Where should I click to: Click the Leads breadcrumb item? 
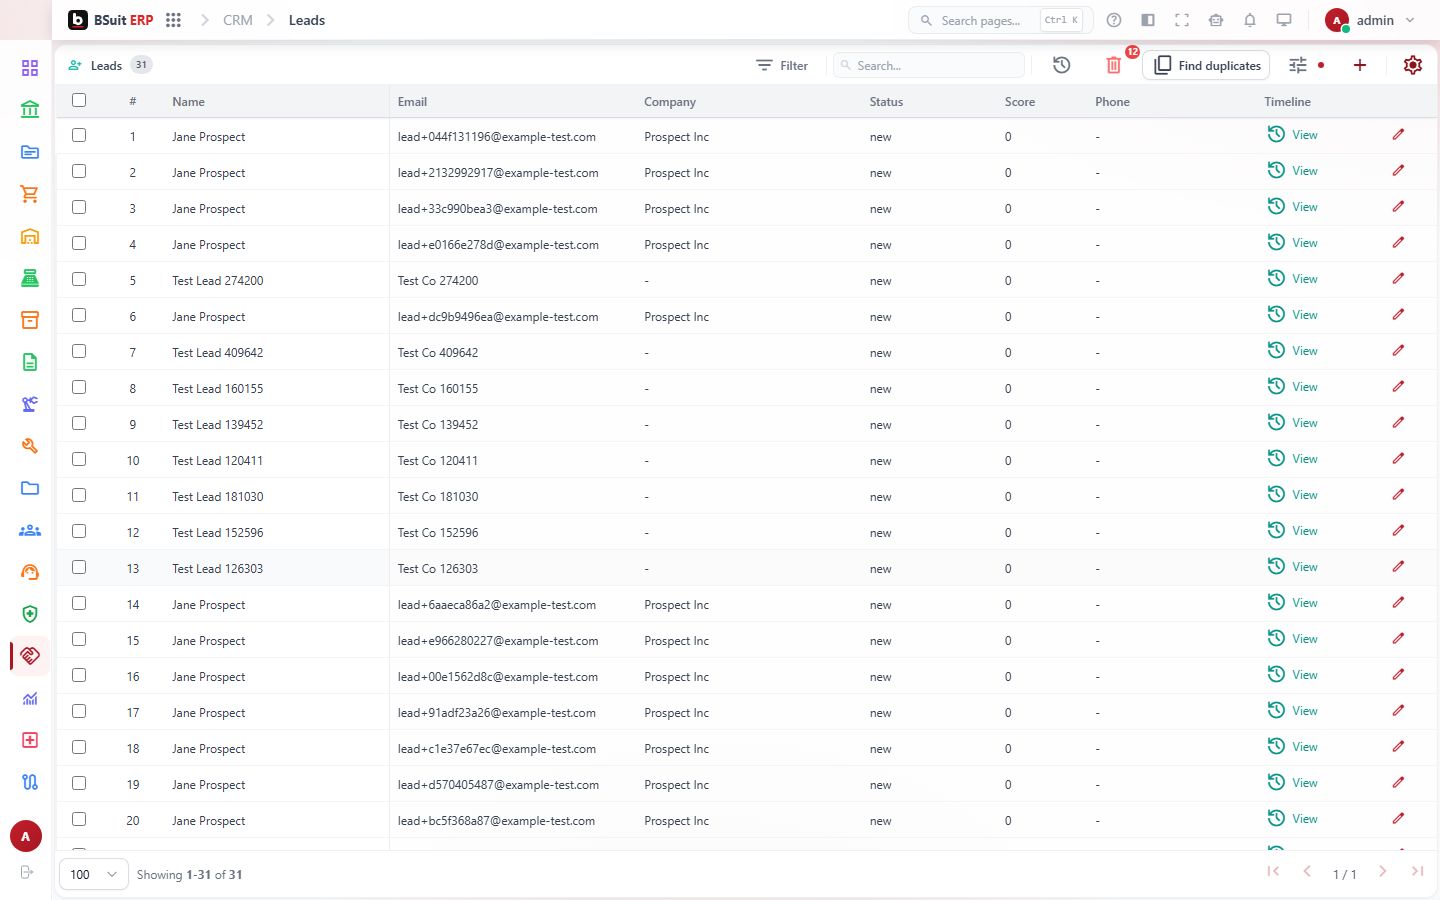click(x=307, y=20)
